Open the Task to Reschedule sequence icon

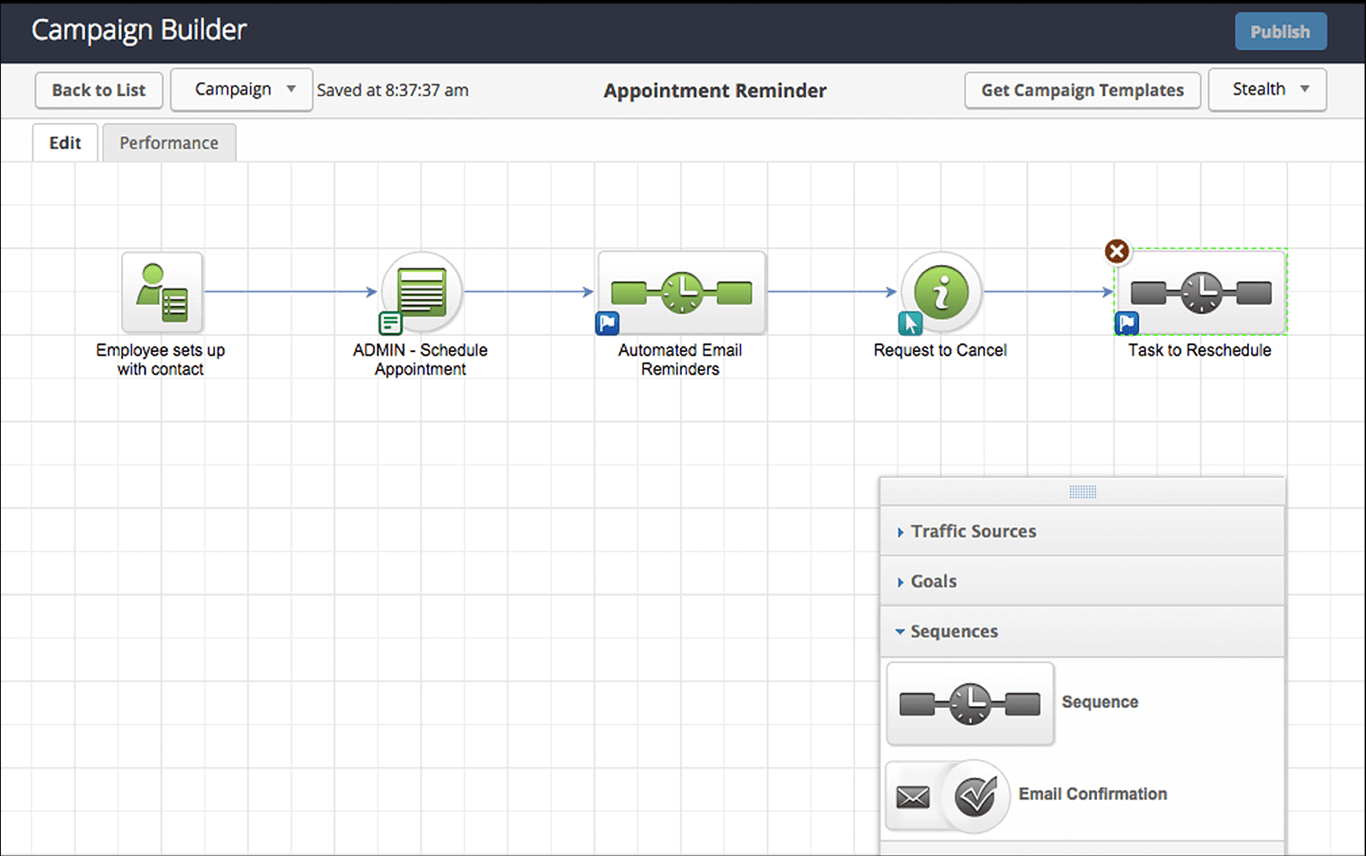(1199, 291)
